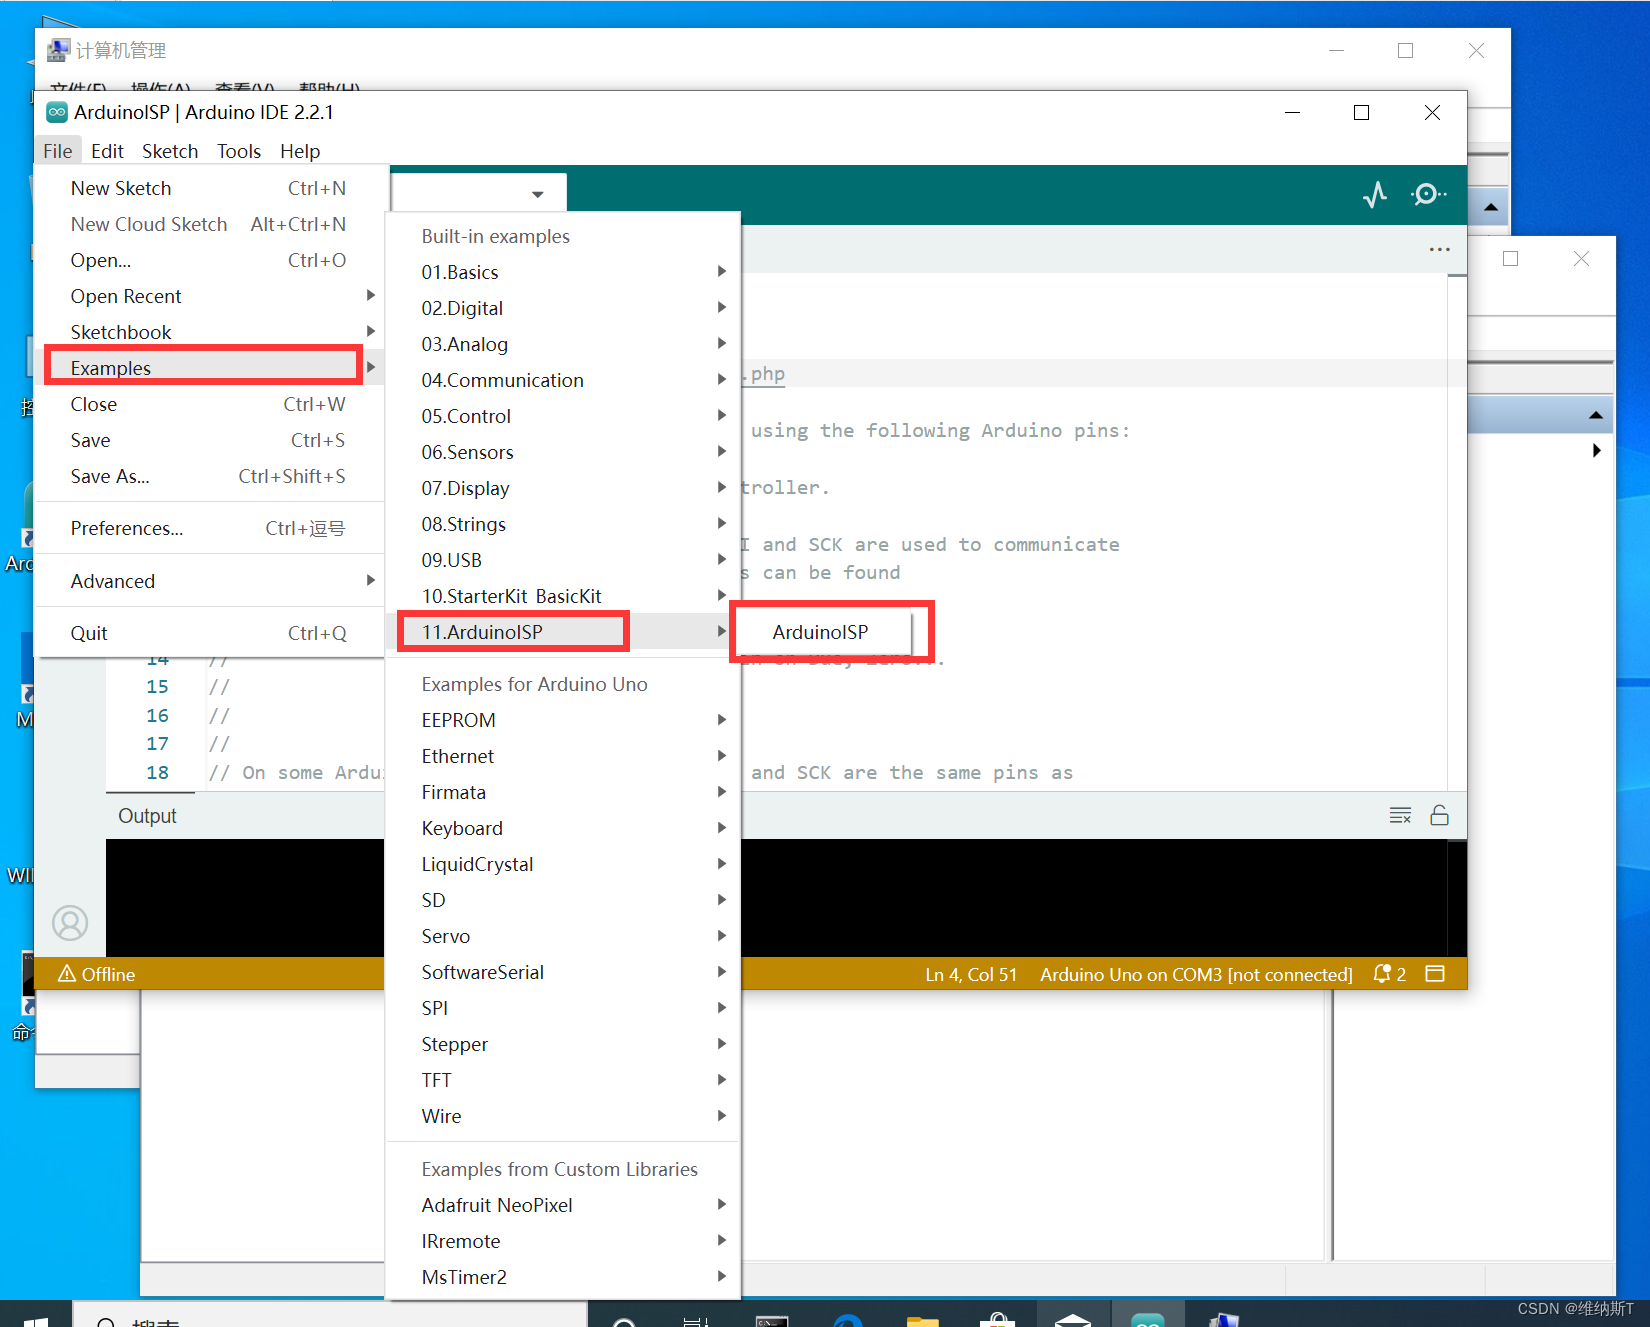This screenshot has width=1650, height=1327.
Task: Open the board selector dropdown
Action: click(479, 193)
